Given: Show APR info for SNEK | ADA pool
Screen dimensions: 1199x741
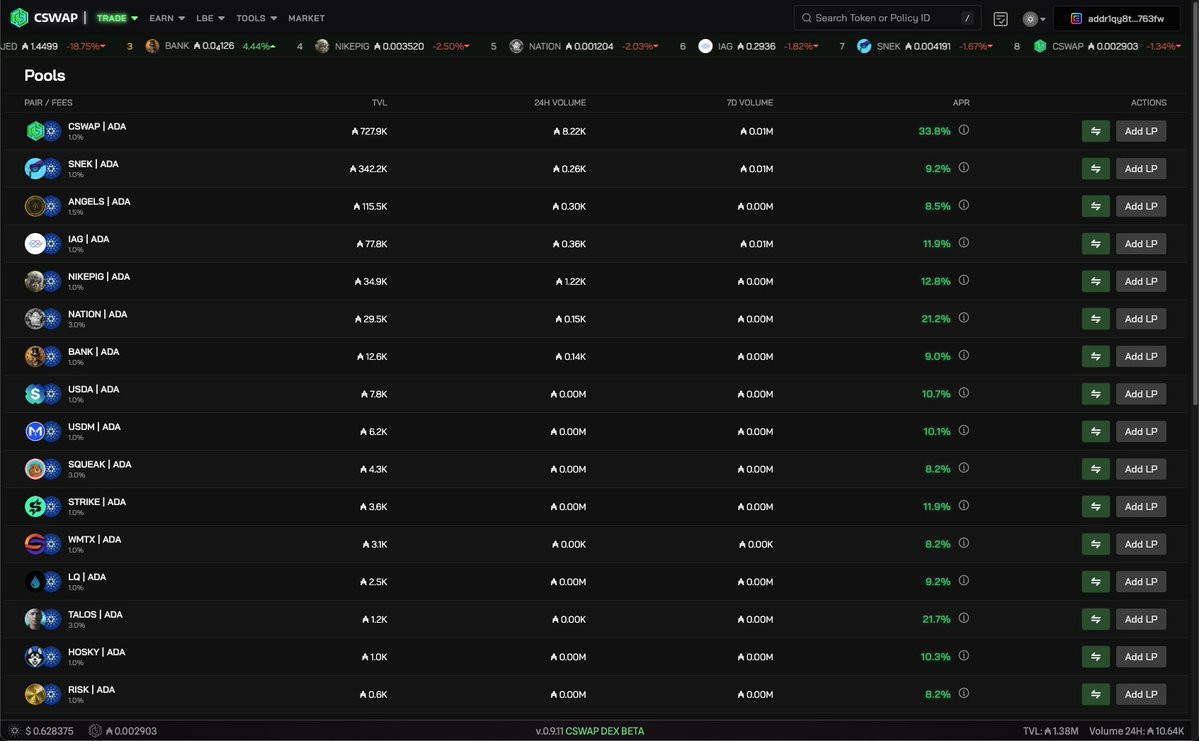Looking at the screenshot, I should (963, 167).
